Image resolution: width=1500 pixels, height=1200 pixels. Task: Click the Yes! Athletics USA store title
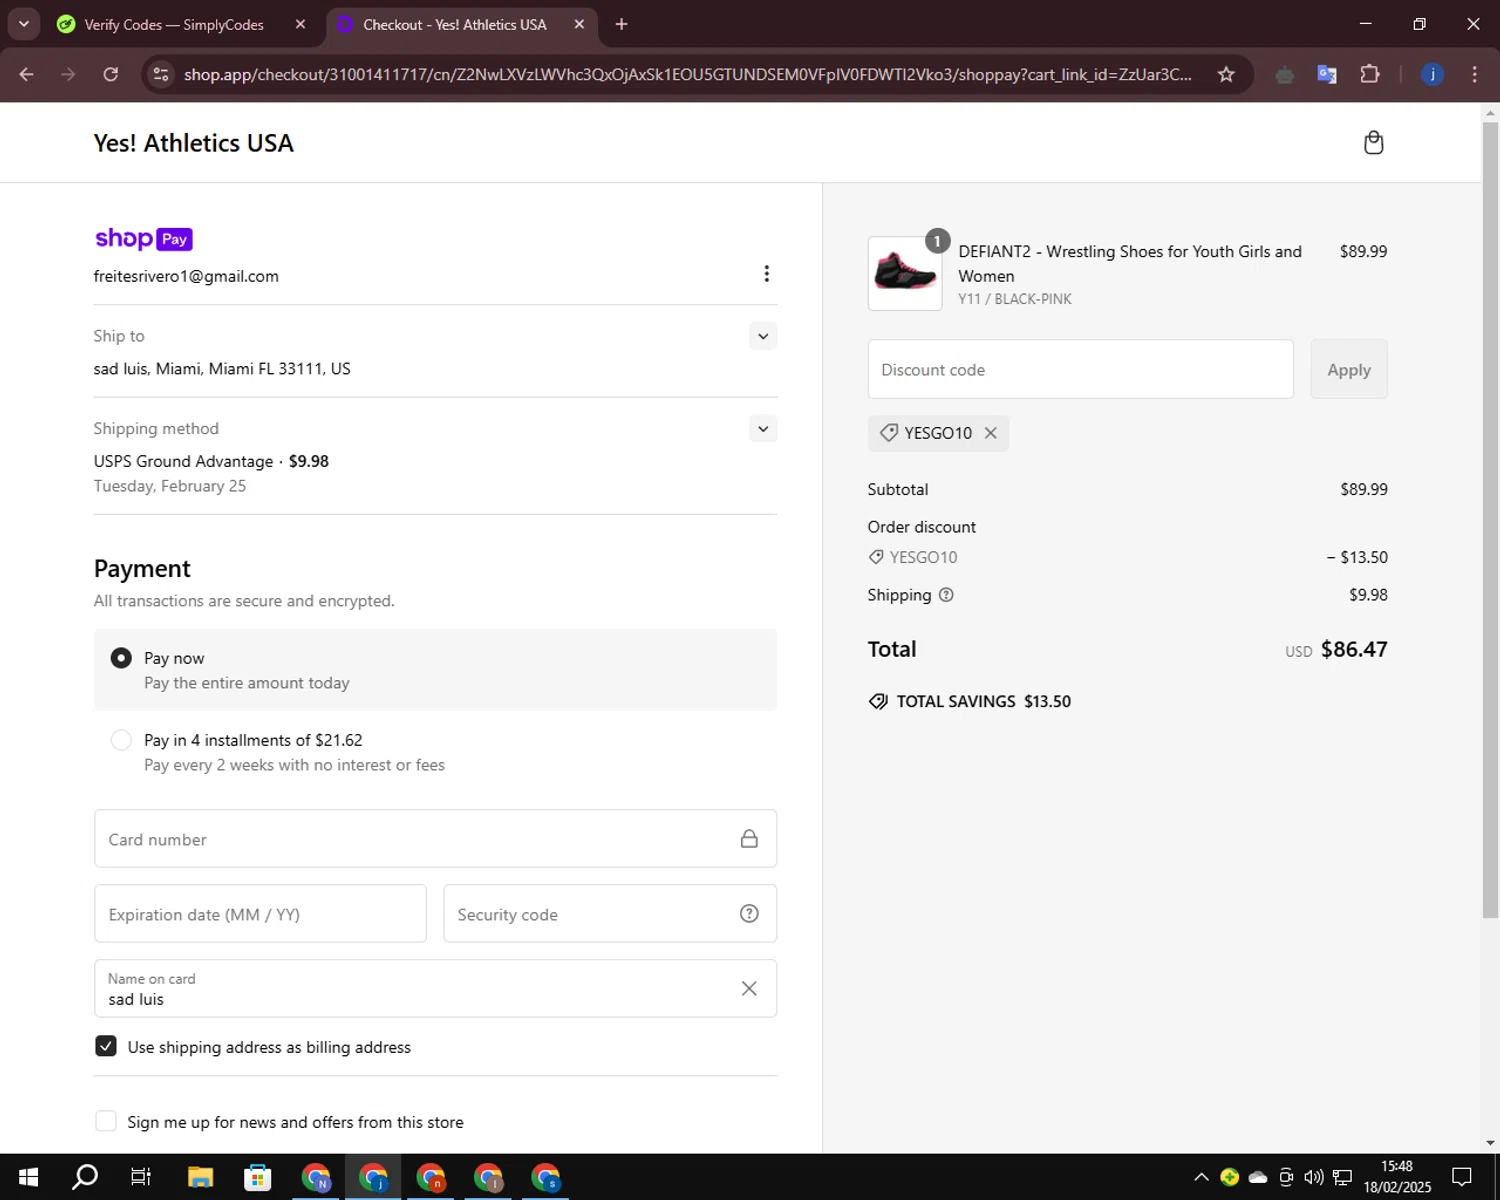pyautogui.click(x=194, y=143)
